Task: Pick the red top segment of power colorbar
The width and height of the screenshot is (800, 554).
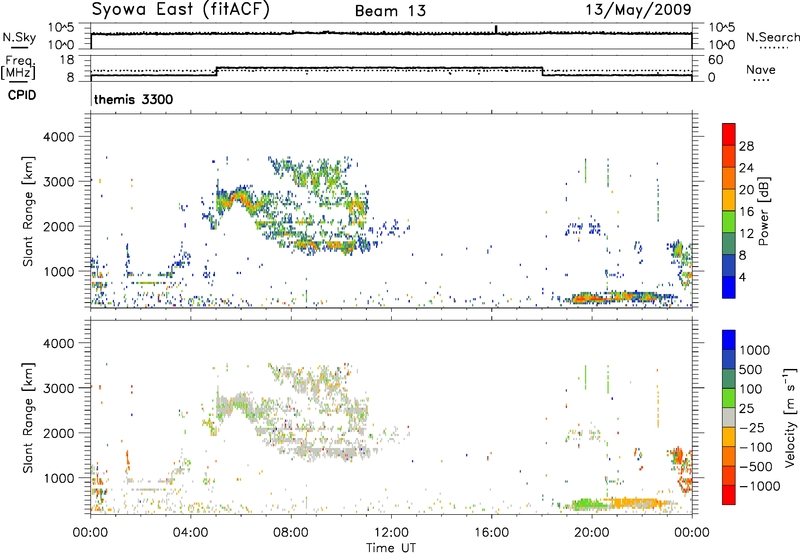Action: coord(729,134)
